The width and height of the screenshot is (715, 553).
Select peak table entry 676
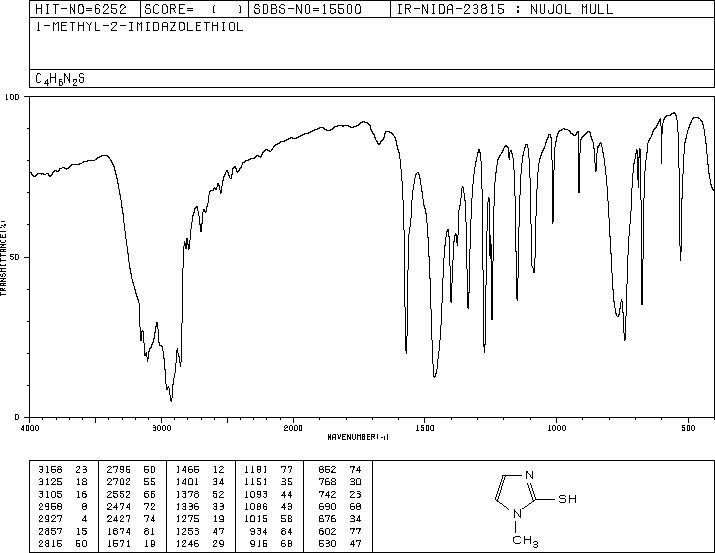(x=340, y=519)
